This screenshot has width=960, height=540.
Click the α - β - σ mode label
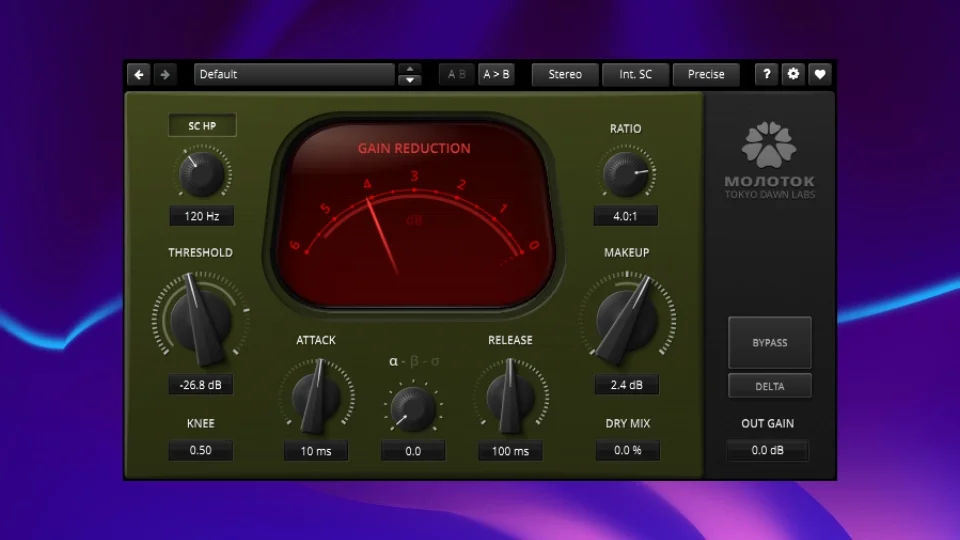coord(414,361)
